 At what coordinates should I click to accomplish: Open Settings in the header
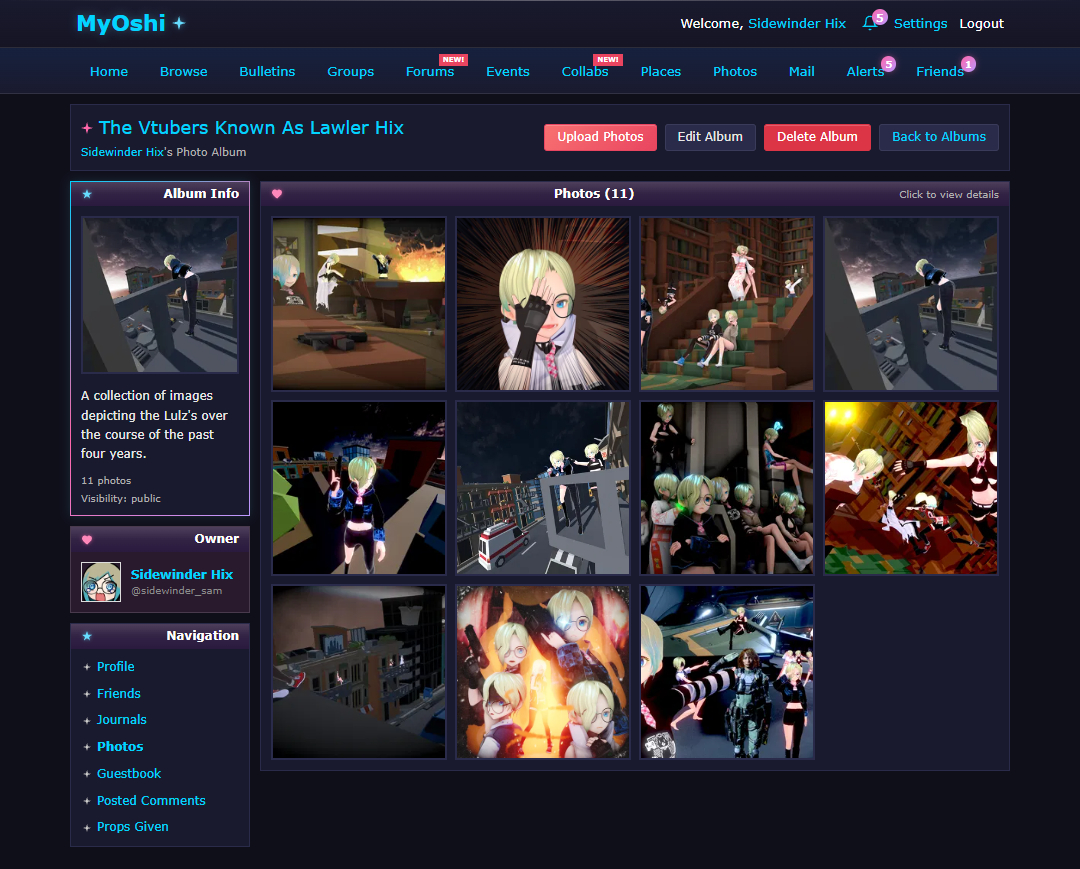pyautogui.click(x=920, y=24)
